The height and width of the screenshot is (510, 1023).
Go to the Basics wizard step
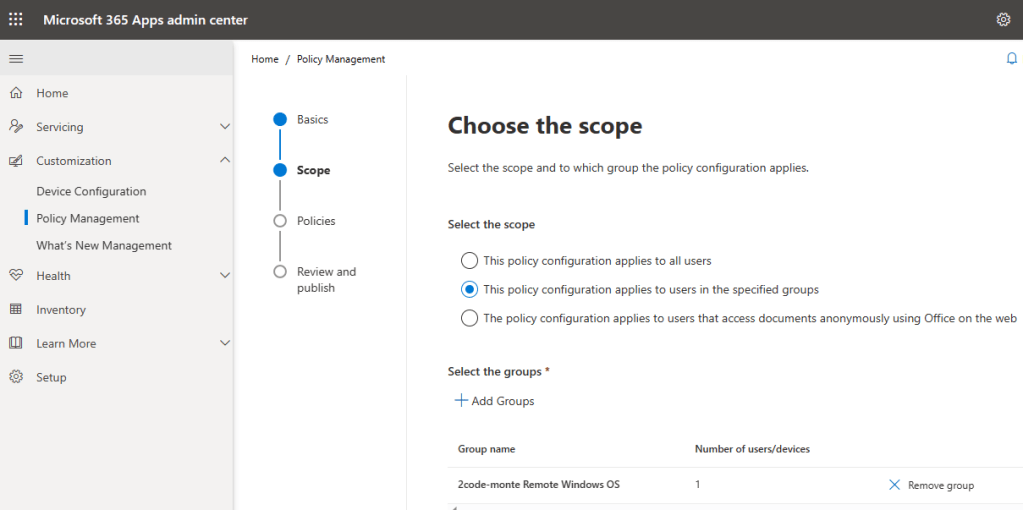tap(312, 119)
